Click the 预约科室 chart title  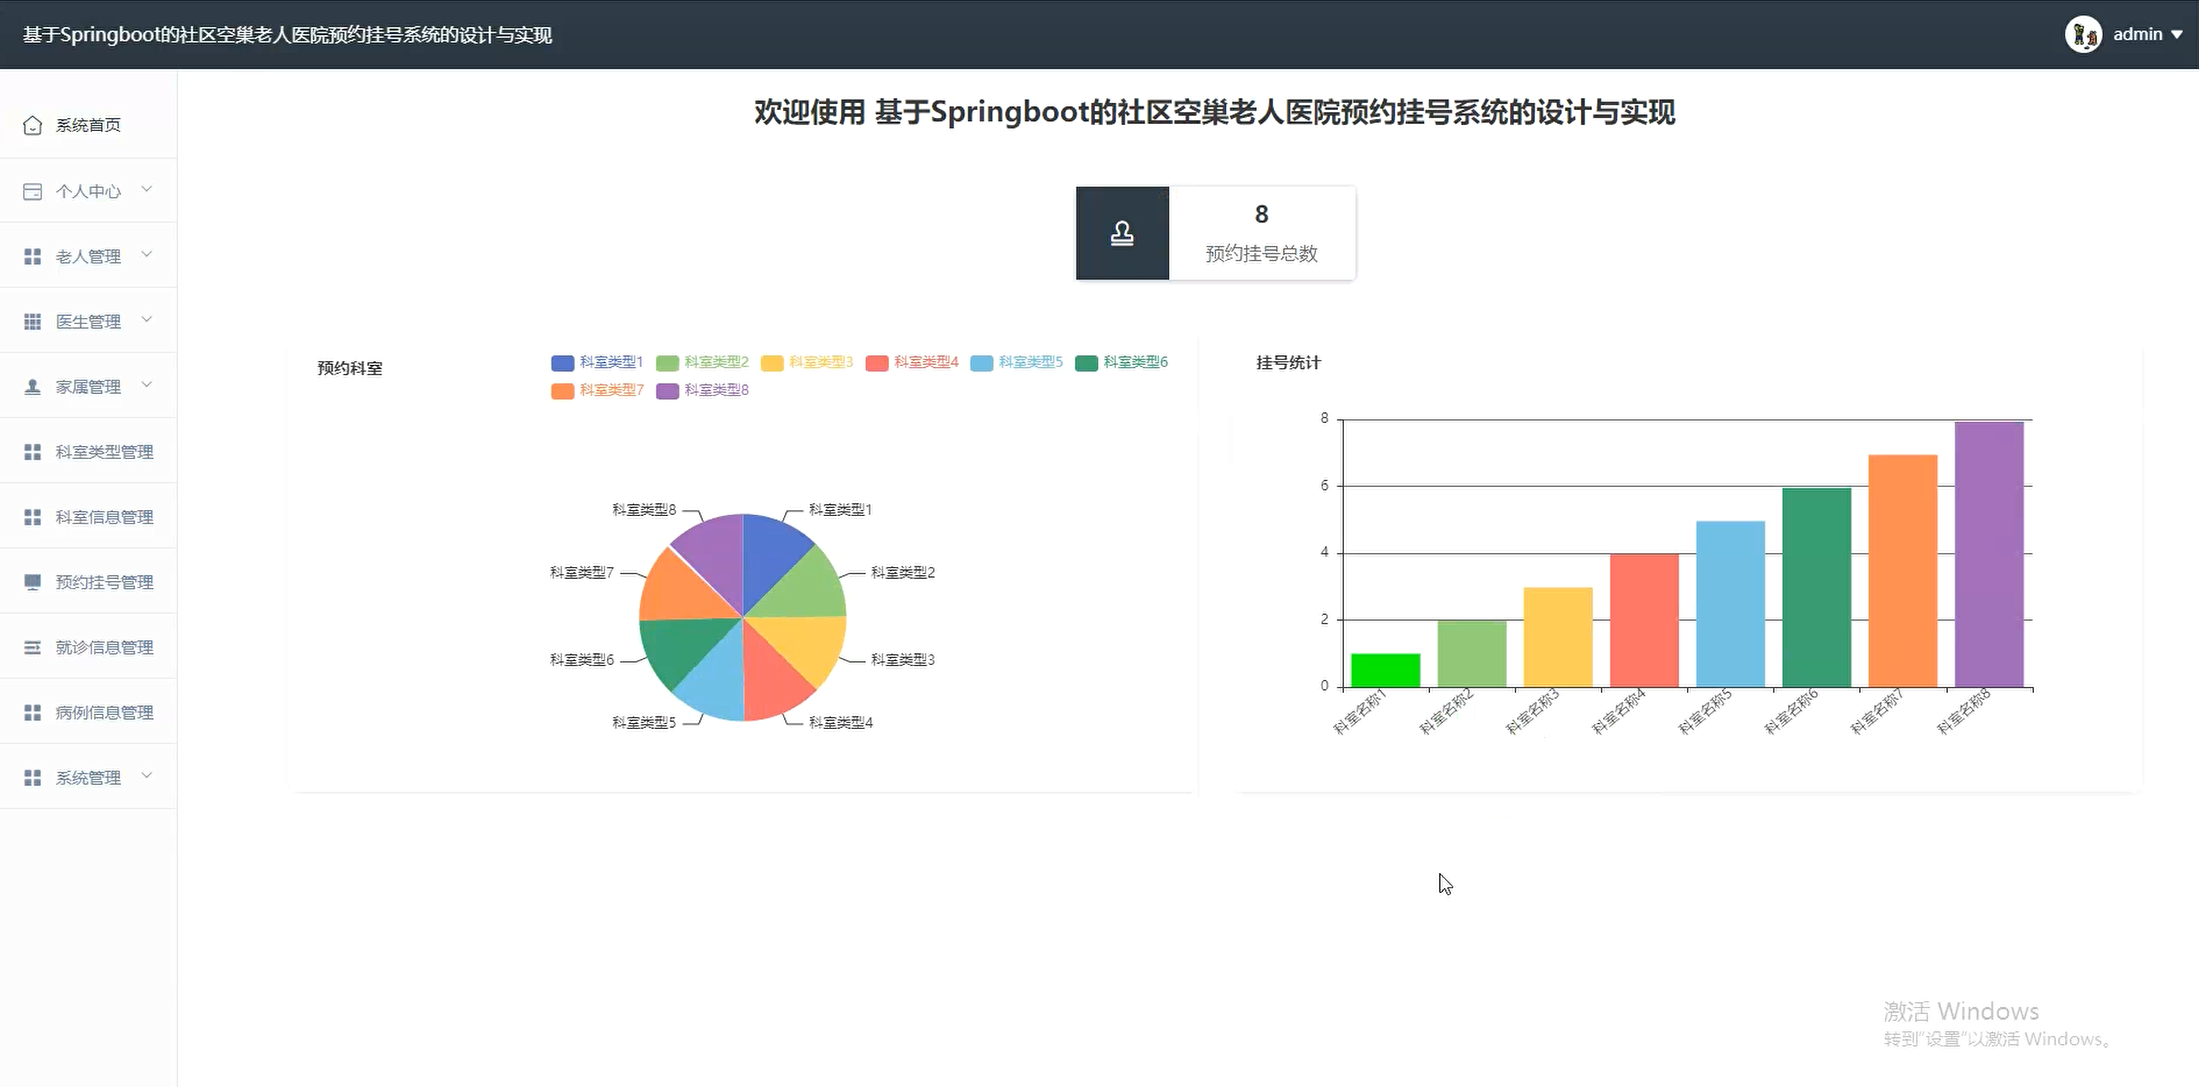pyautogui.click(x=350, y=368)
